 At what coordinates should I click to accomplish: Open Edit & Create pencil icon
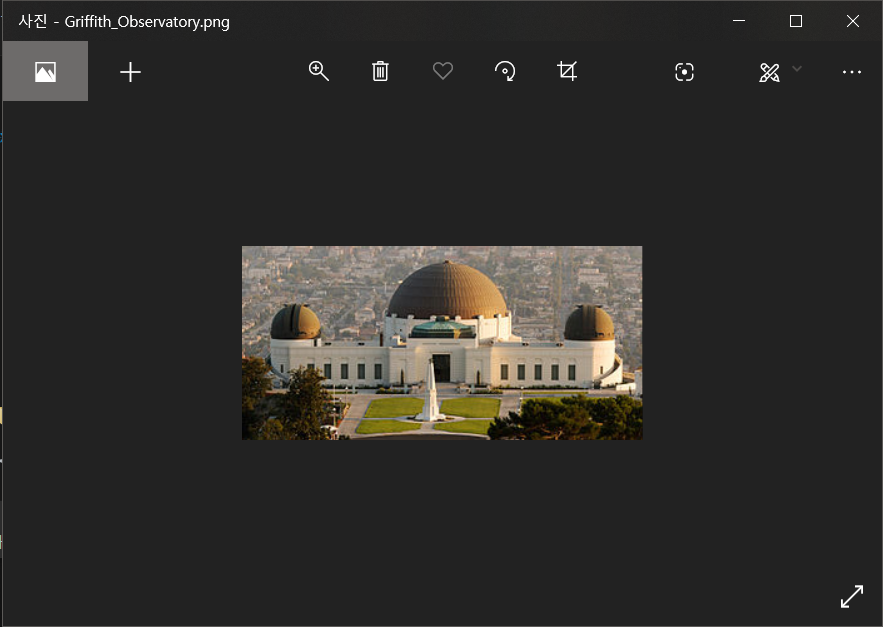[x=769, y=72]
